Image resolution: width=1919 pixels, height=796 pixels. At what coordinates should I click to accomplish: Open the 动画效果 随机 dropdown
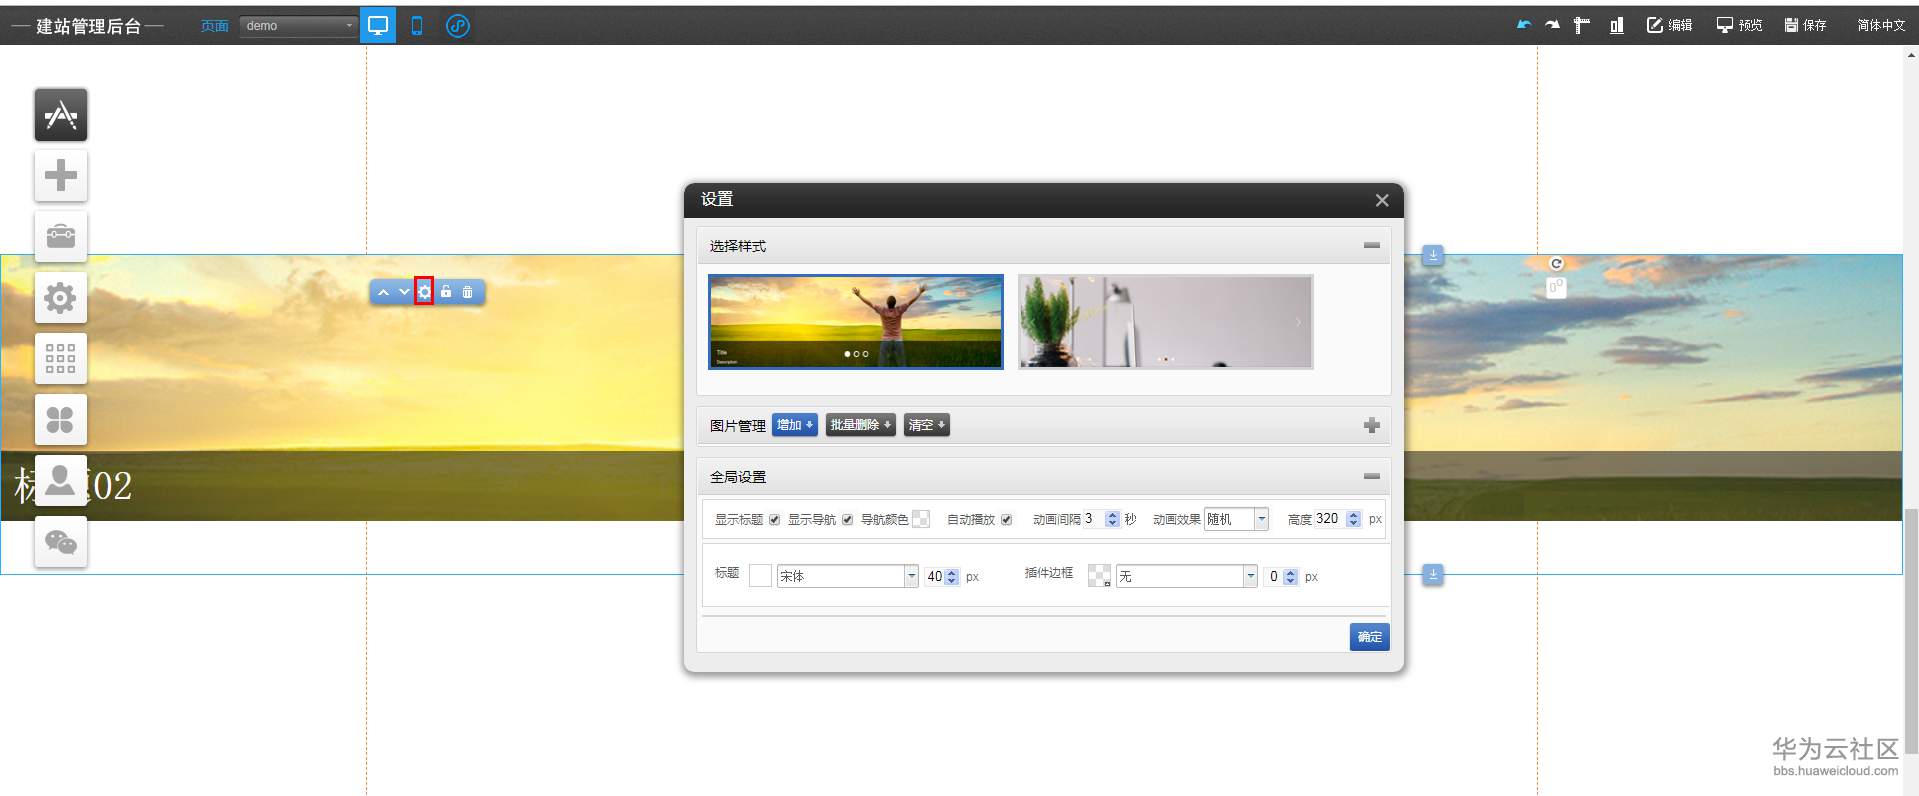(1236, 519)
